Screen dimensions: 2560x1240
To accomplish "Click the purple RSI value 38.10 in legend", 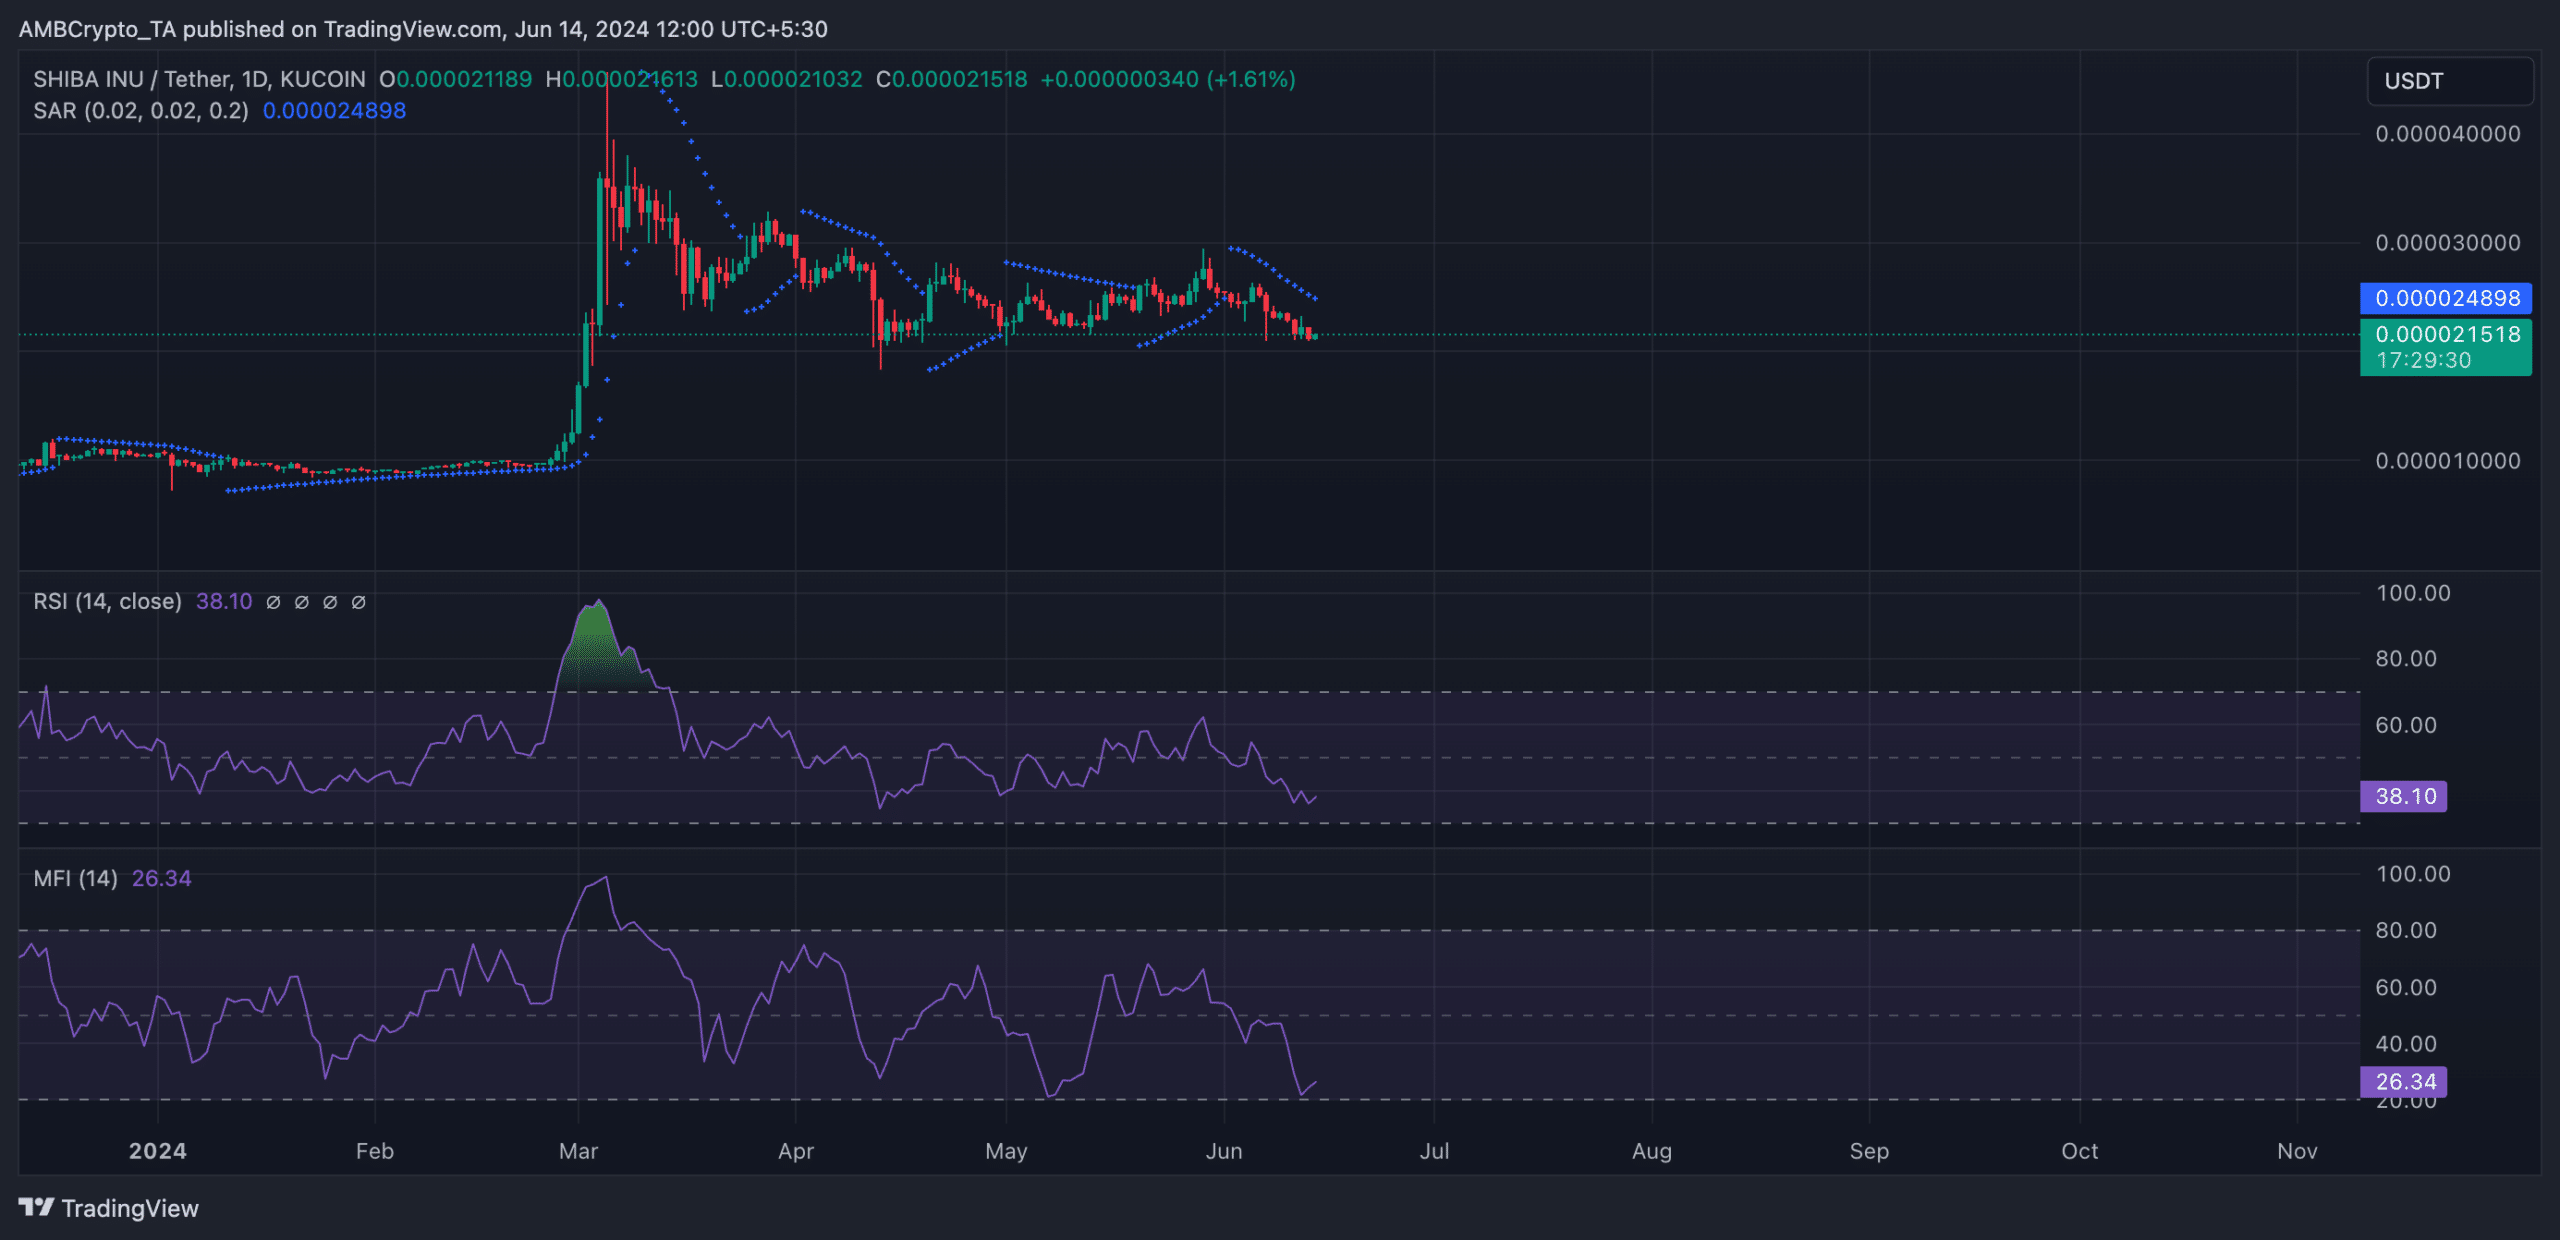I will (224, 601).
